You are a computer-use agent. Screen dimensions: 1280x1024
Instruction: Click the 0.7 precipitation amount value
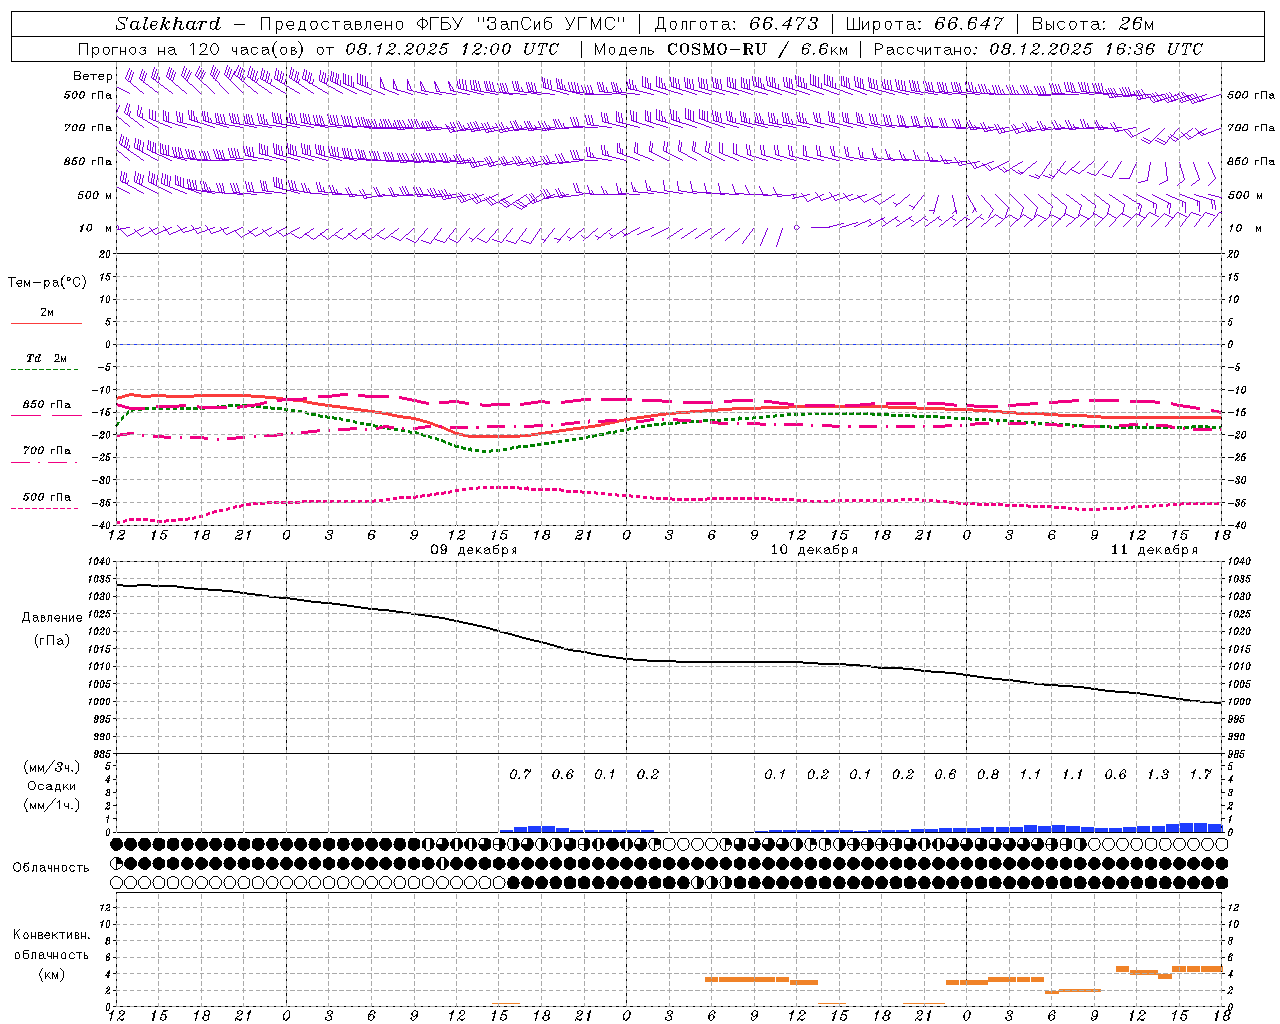click(x=520, y=774)
